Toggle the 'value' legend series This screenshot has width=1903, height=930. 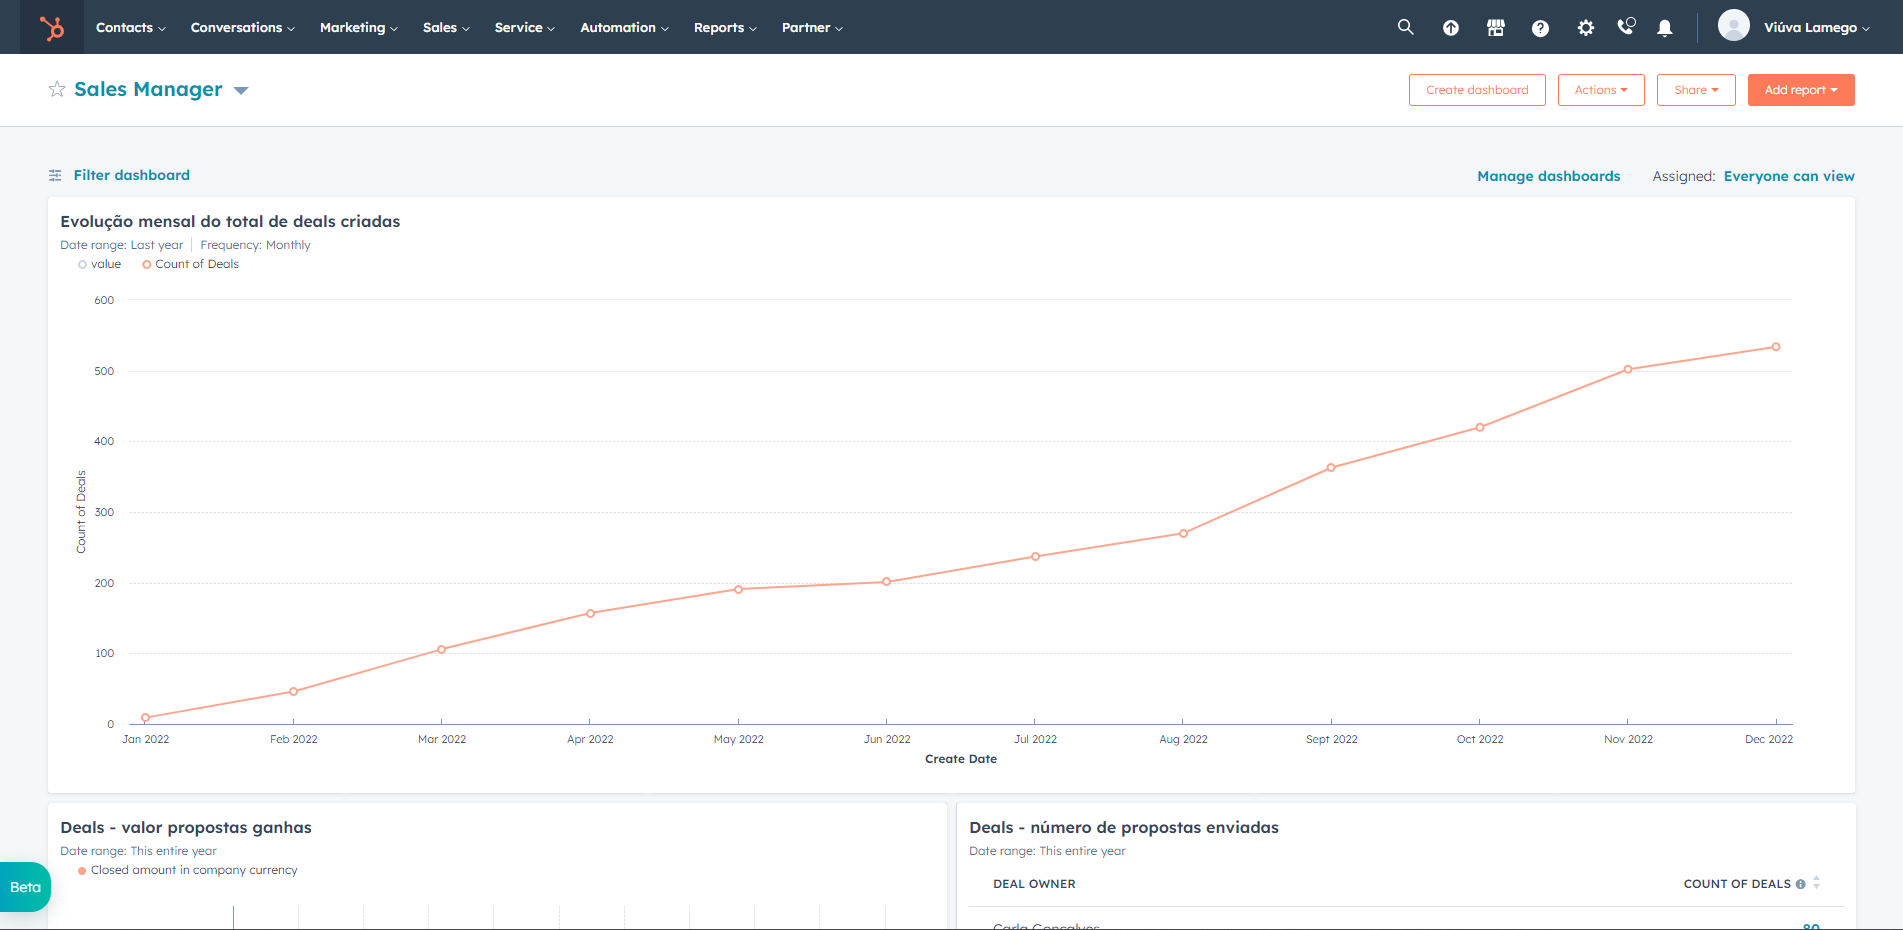tap(100, 264)
